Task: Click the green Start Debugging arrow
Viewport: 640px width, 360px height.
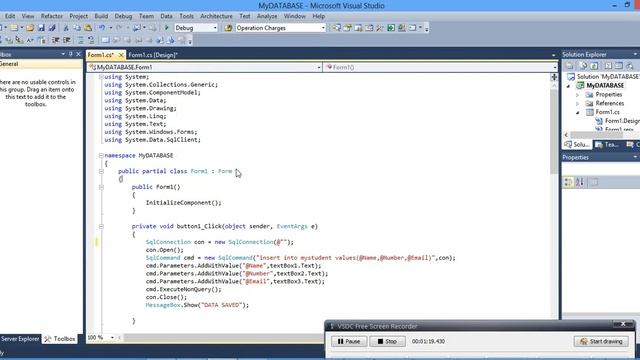Action: click(166, 28)
